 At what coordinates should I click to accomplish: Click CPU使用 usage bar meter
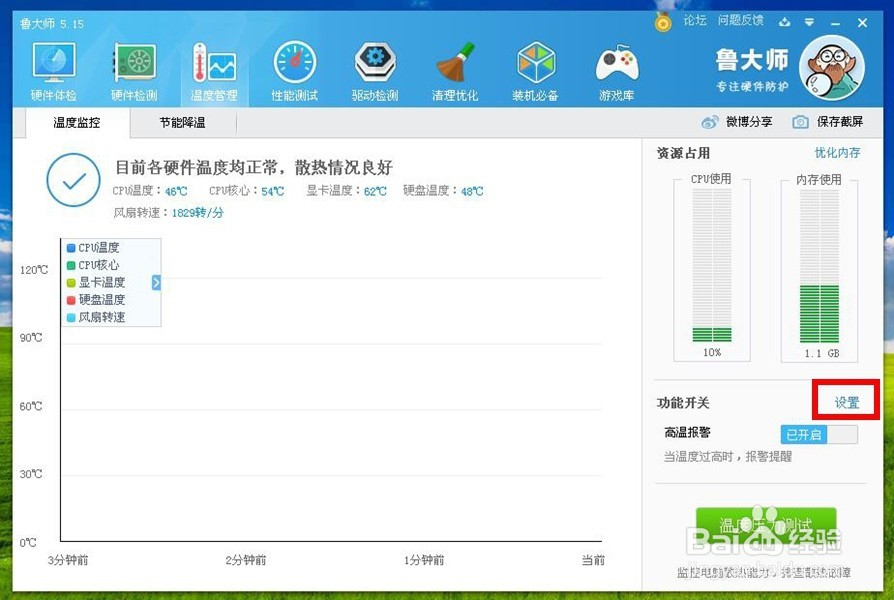[x=712, y=266]
